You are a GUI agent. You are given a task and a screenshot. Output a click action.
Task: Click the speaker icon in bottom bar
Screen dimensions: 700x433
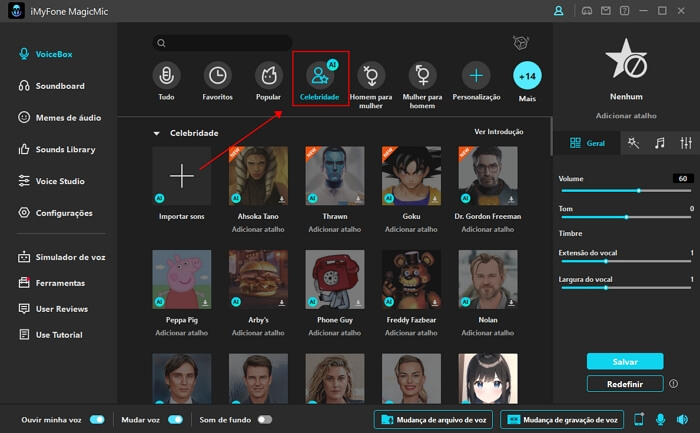coord(682,420)
